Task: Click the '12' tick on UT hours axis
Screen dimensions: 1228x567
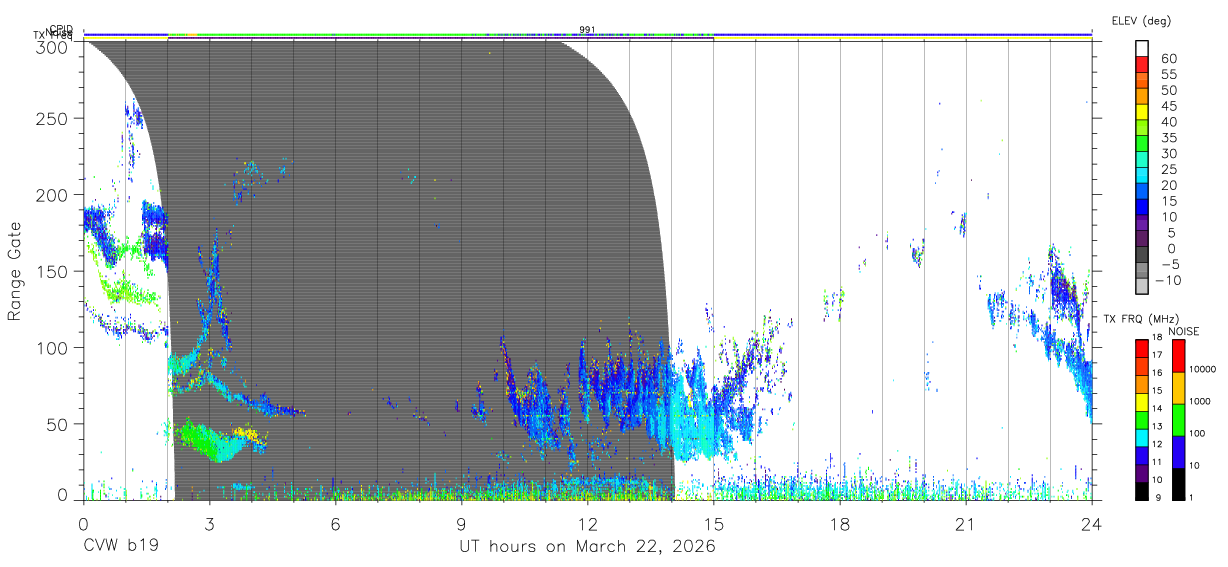Action: 588,523
